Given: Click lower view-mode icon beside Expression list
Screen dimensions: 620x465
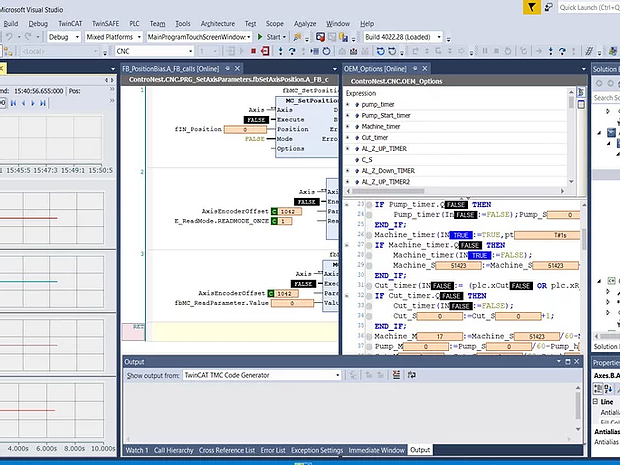Looking at the screenshot, I should point(581,104).
